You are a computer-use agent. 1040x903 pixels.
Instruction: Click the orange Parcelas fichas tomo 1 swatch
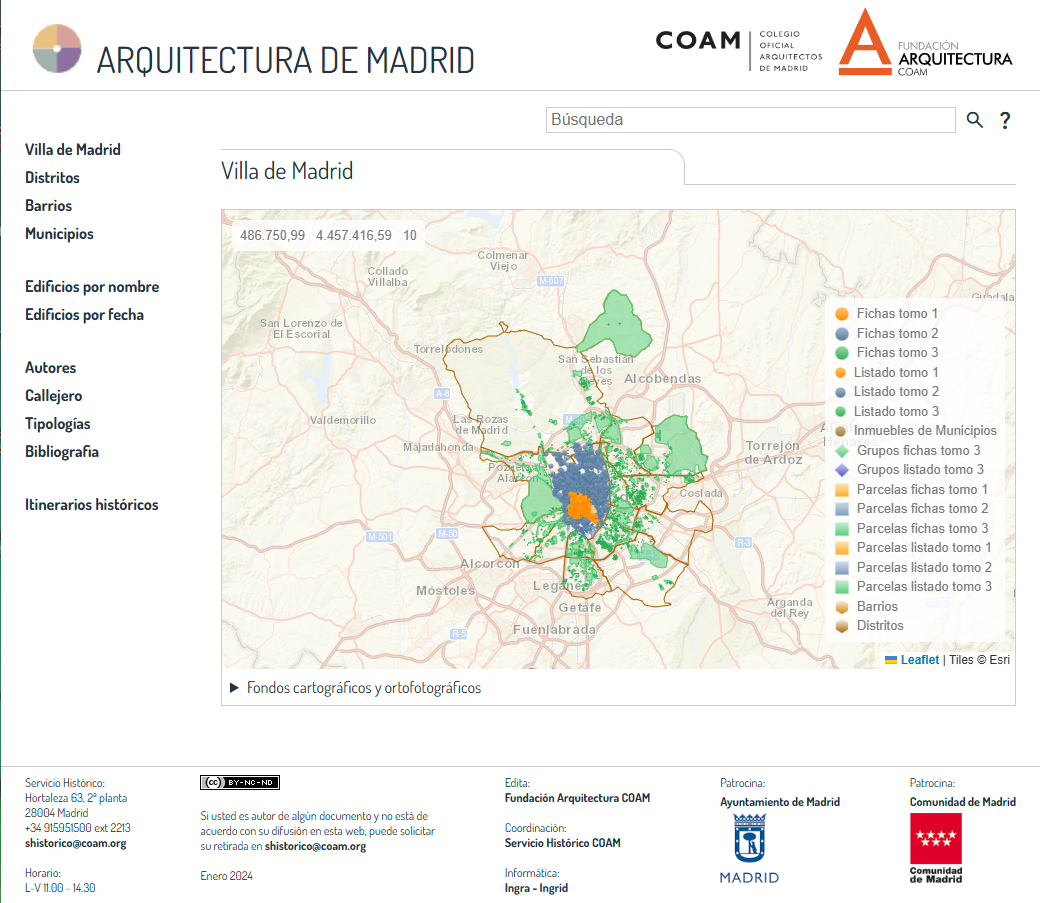(841, 490)
